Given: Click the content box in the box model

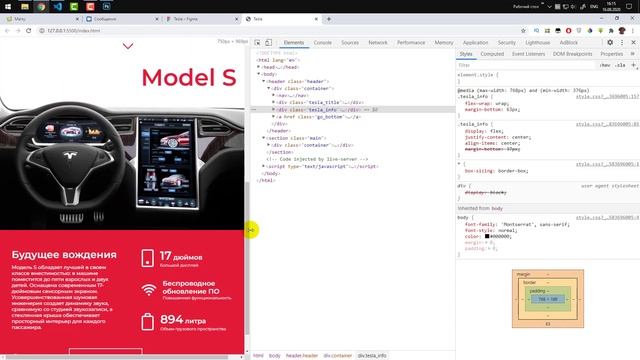Looking at the screenshot, I should pyautogui.click(x=548, y=299).
